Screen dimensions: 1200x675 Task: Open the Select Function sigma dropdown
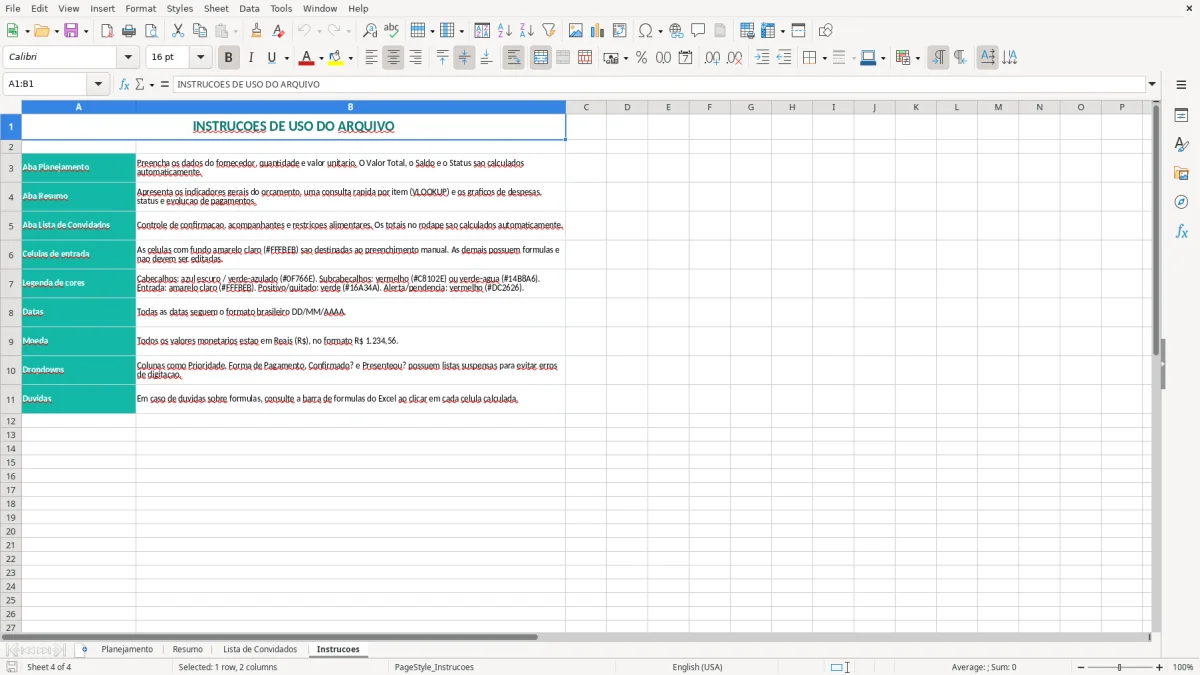click(151, 84)
